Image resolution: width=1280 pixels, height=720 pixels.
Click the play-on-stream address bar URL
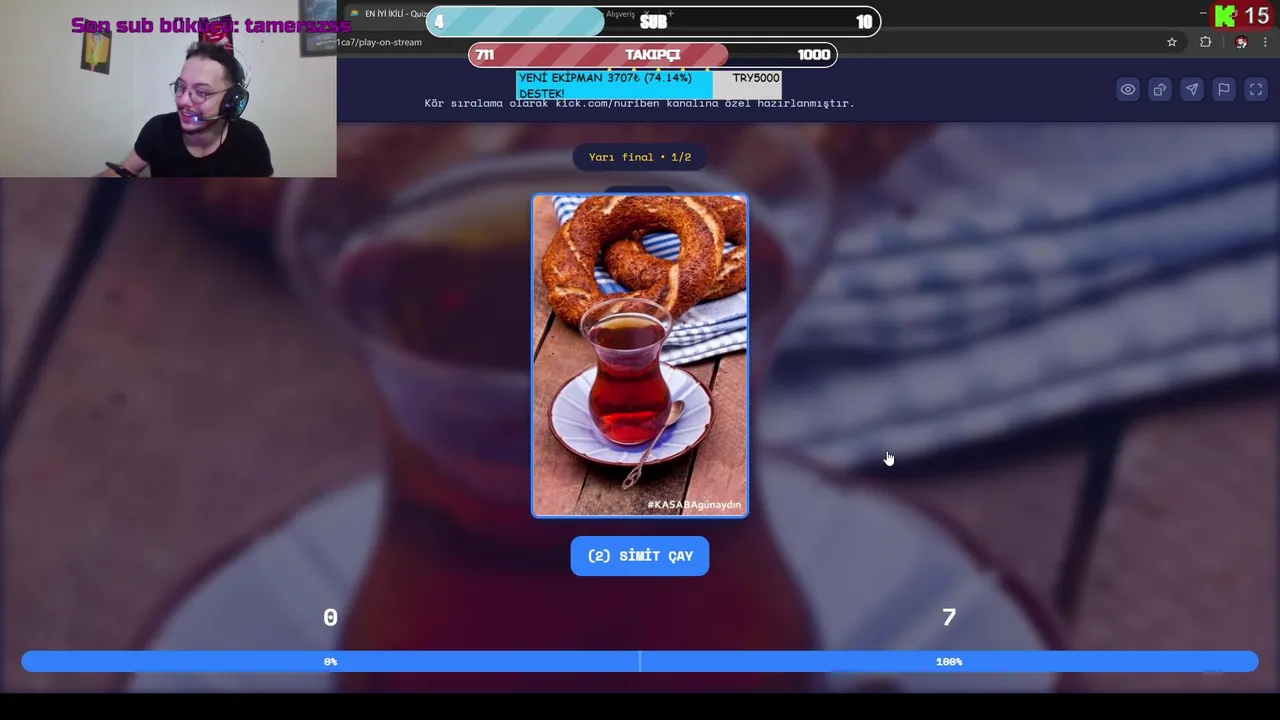coord(379,42)
